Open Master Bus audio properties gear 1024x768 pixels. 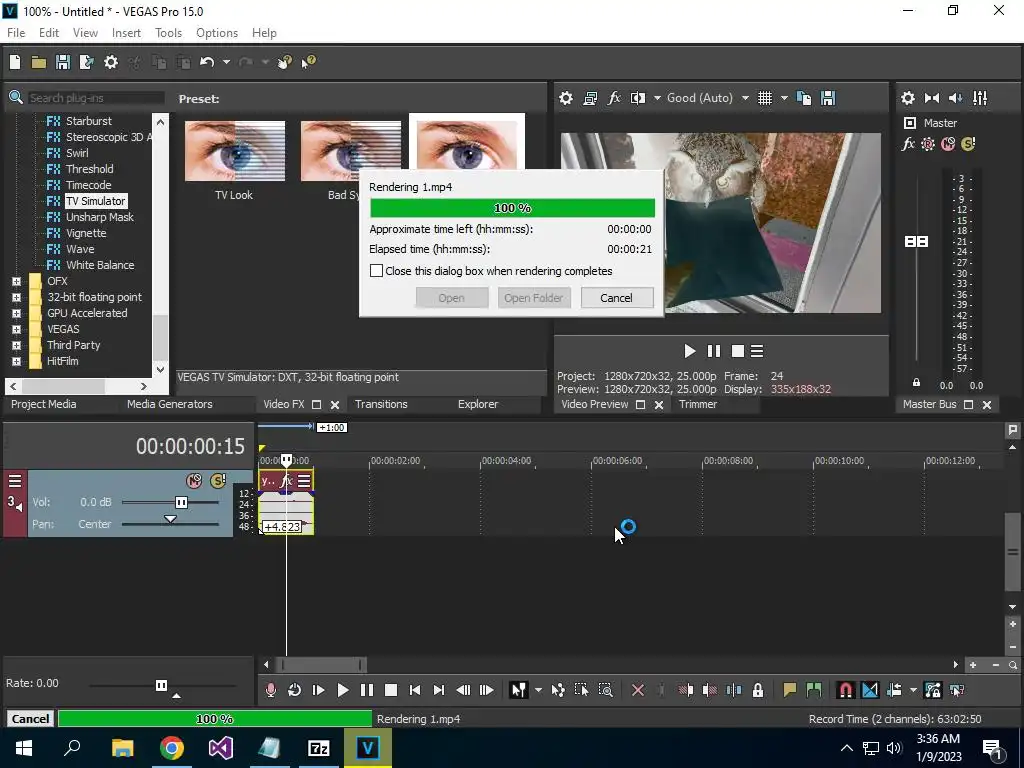908,98
